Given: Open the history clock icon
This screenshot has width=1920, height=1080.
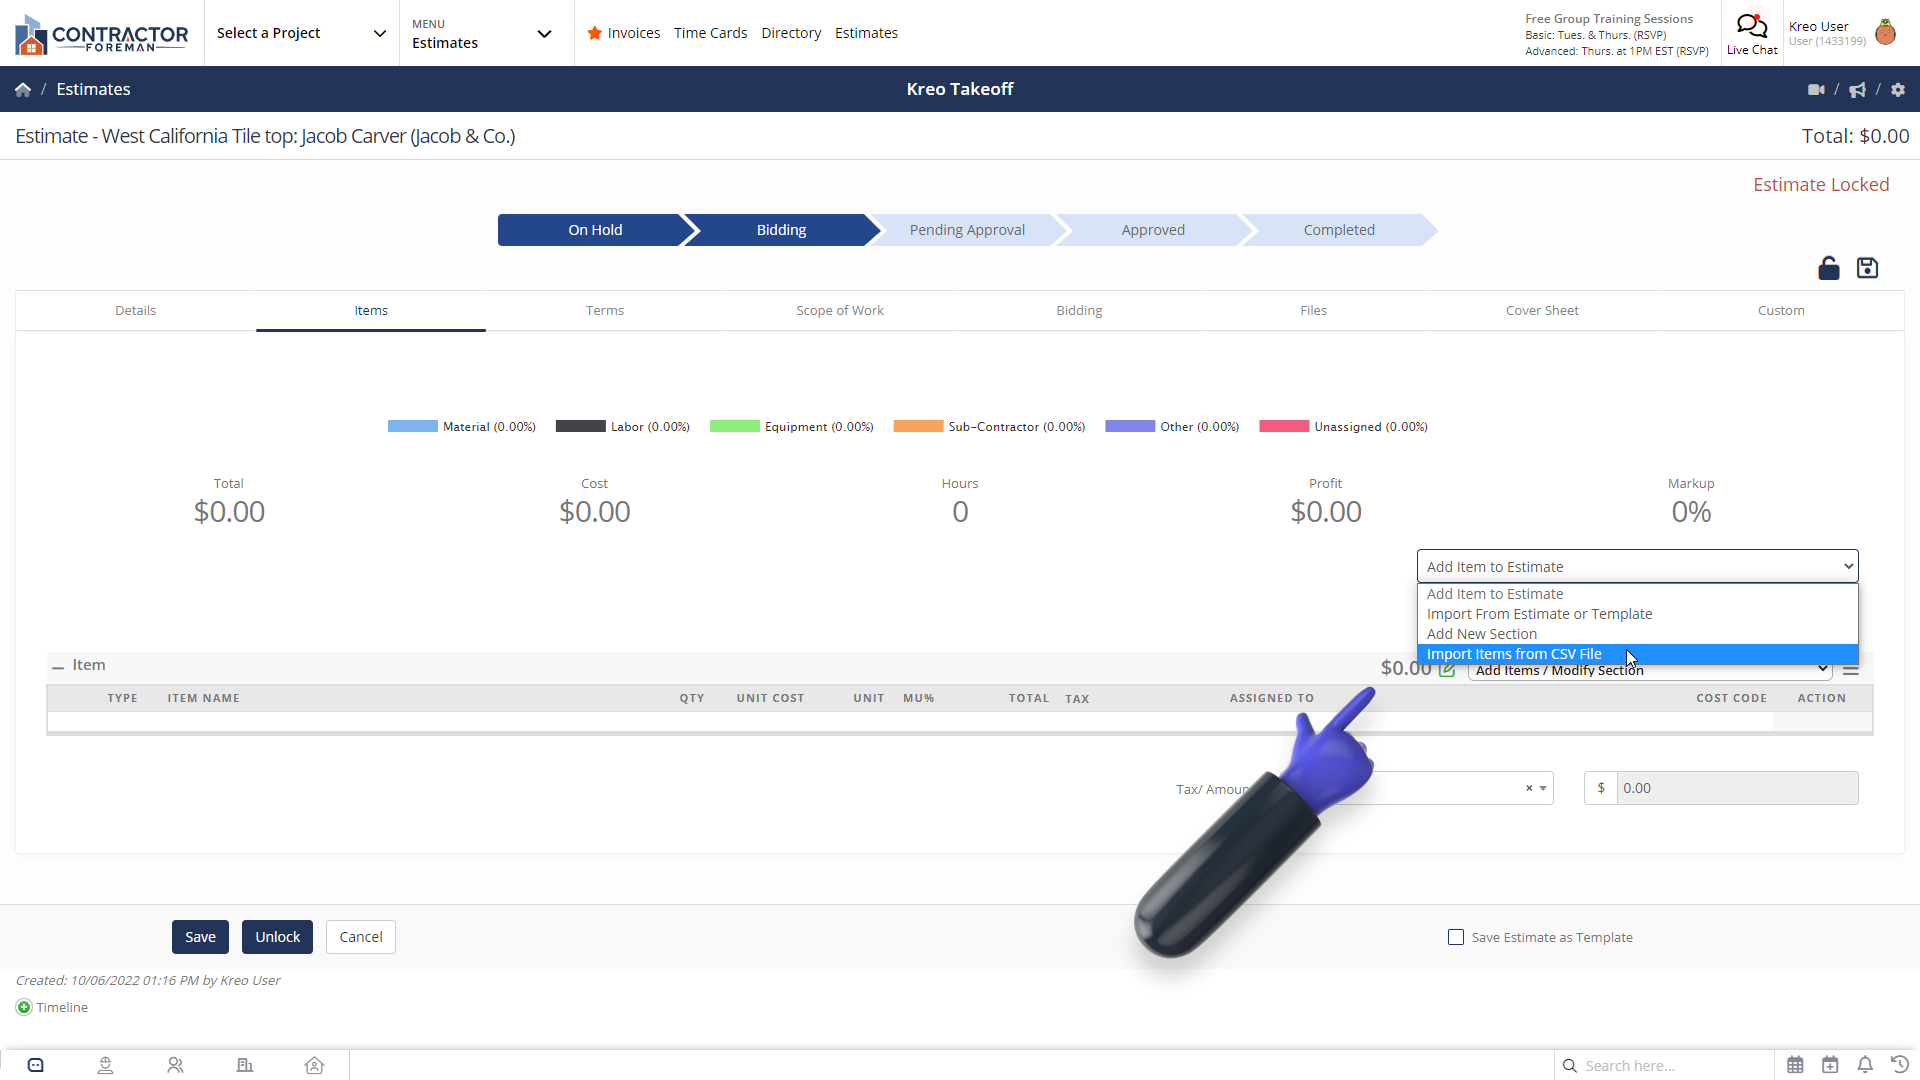Looking at the screenshot, I should tap(1900, 1066).
